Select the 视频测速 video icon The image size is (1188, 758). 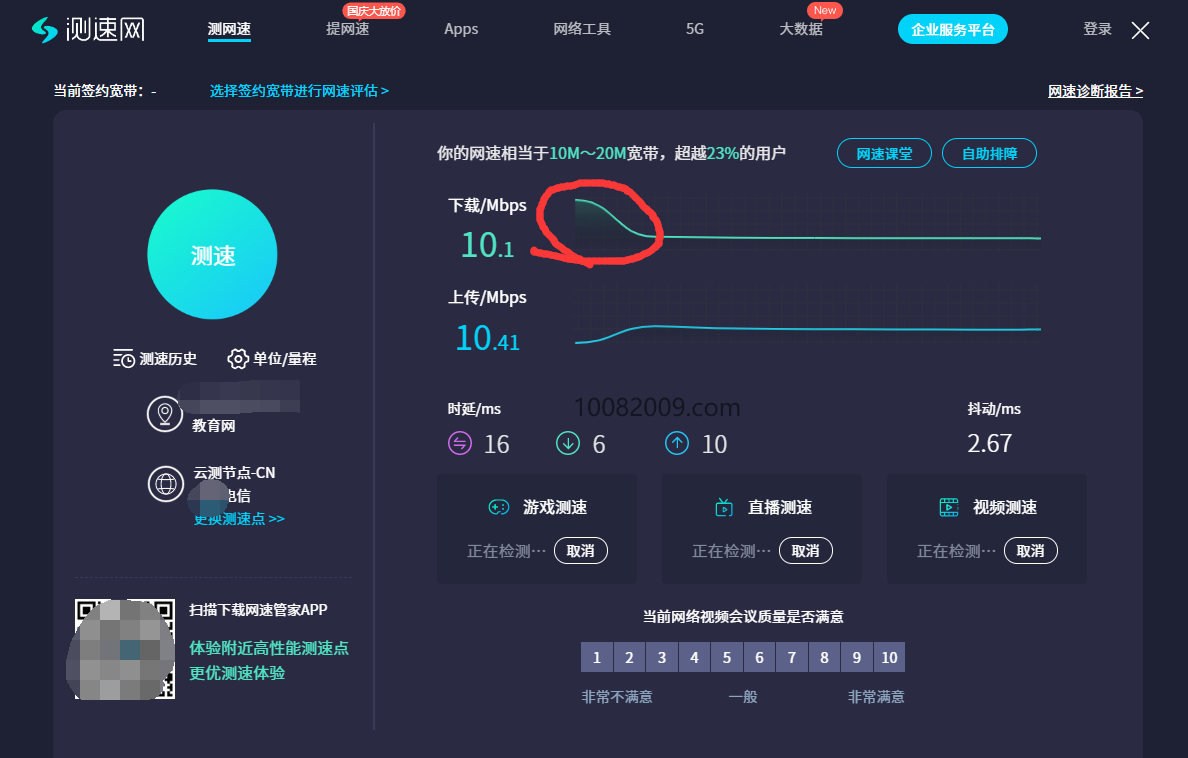tap(947, 507)
